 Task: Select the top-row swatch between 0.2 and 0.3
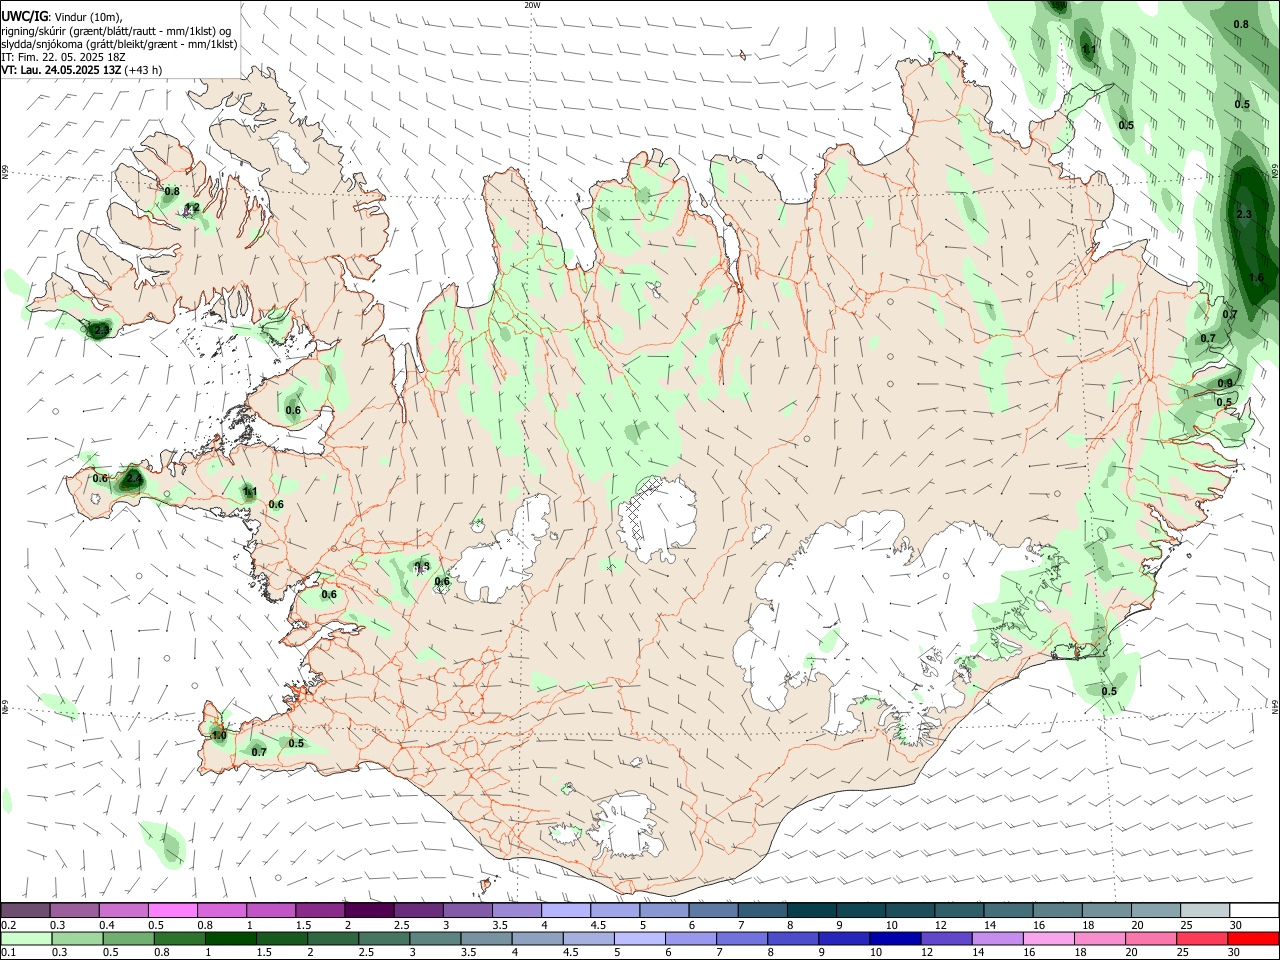25,911
